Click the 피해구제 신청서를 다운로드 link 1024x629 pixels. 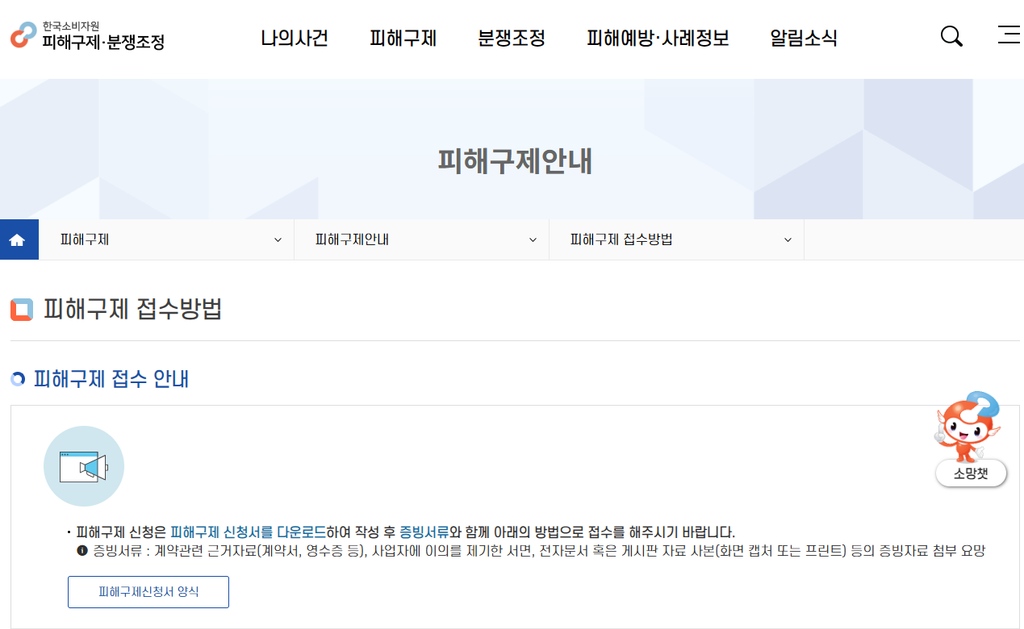[x=248, y=532]
